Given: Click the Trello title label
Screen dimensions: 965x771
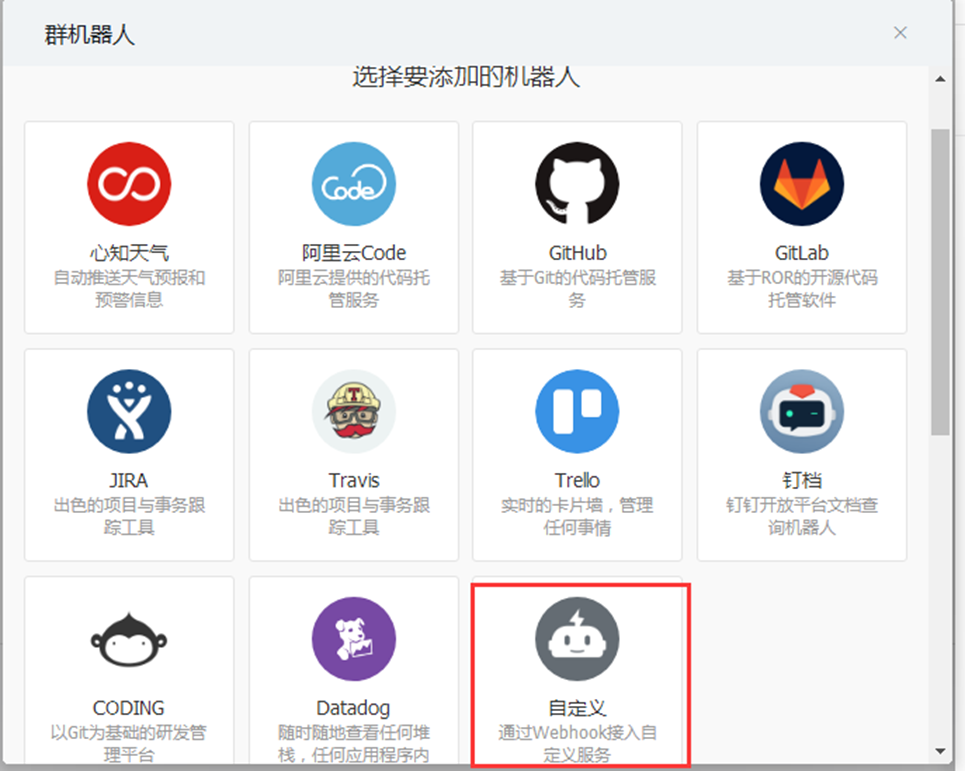Looking at the screenshot, I should click(x=577, y=481).
